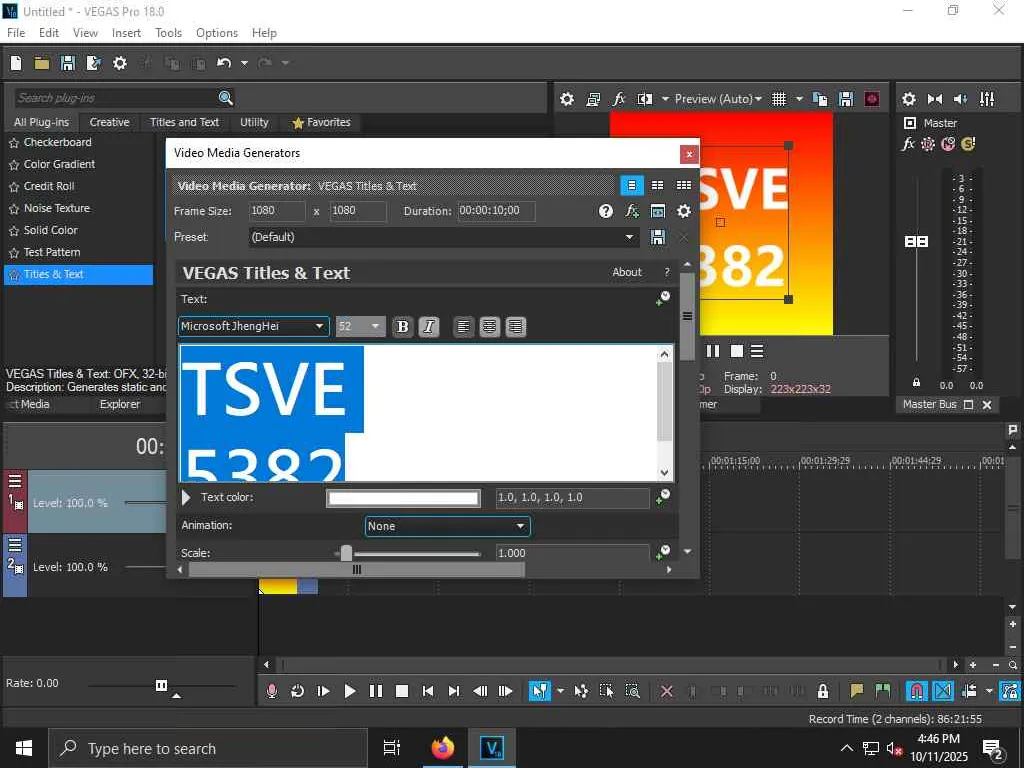The height and width of the screenshot is (768, 1024).
Task: Open the Favorites tab
Action: pos(321,123)
